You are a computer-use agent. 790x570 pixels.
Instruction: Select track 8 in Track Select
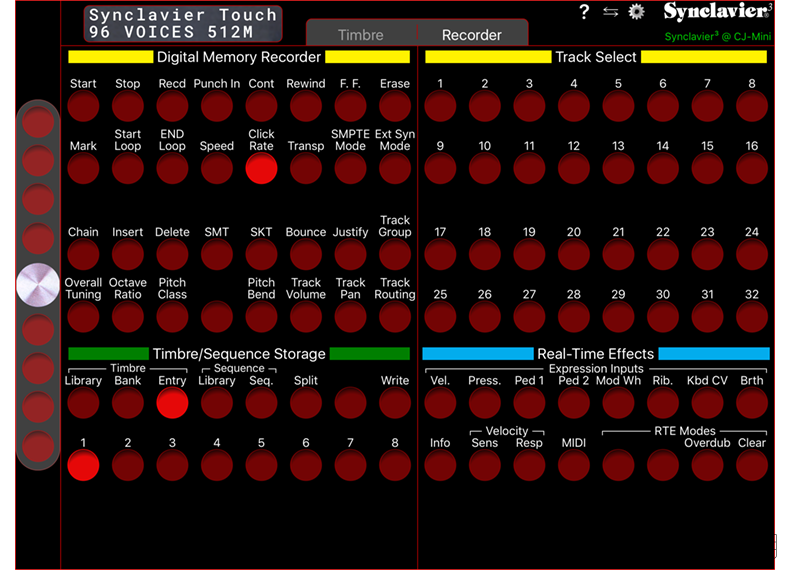pos(752,105)
